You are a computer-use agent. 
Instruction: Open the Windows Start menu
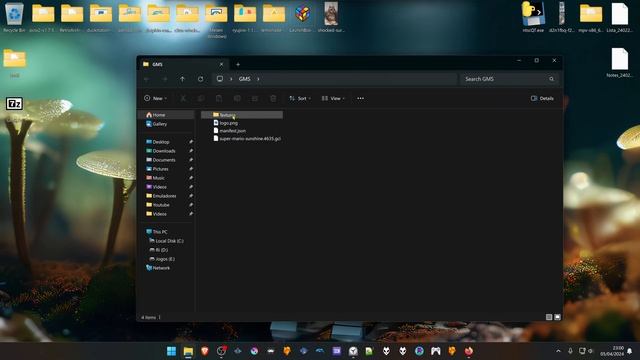click(x=171, y=351)
